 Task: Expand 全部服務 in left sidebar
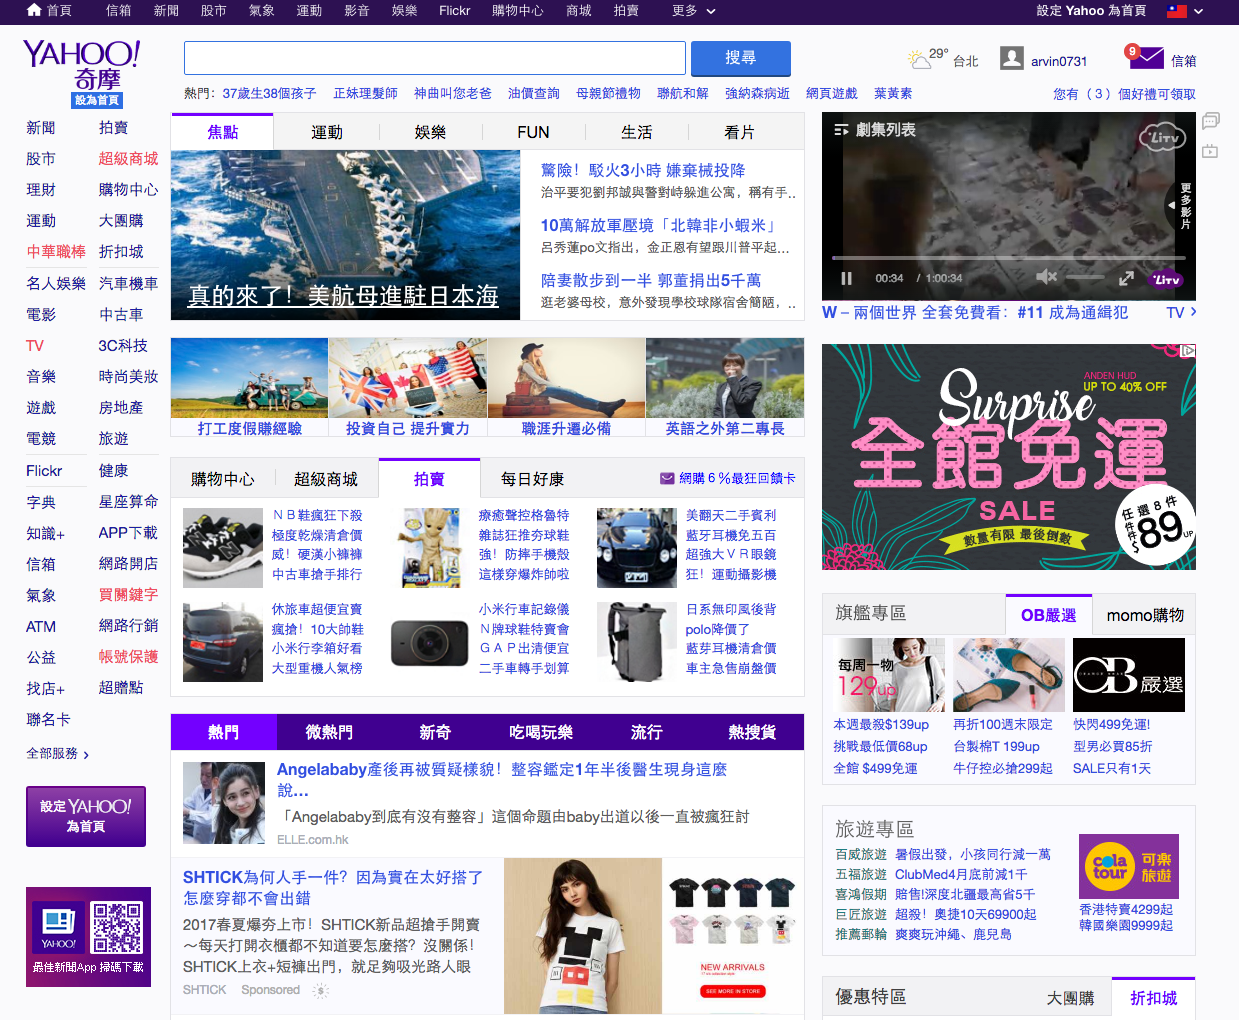tap(58, 754)
